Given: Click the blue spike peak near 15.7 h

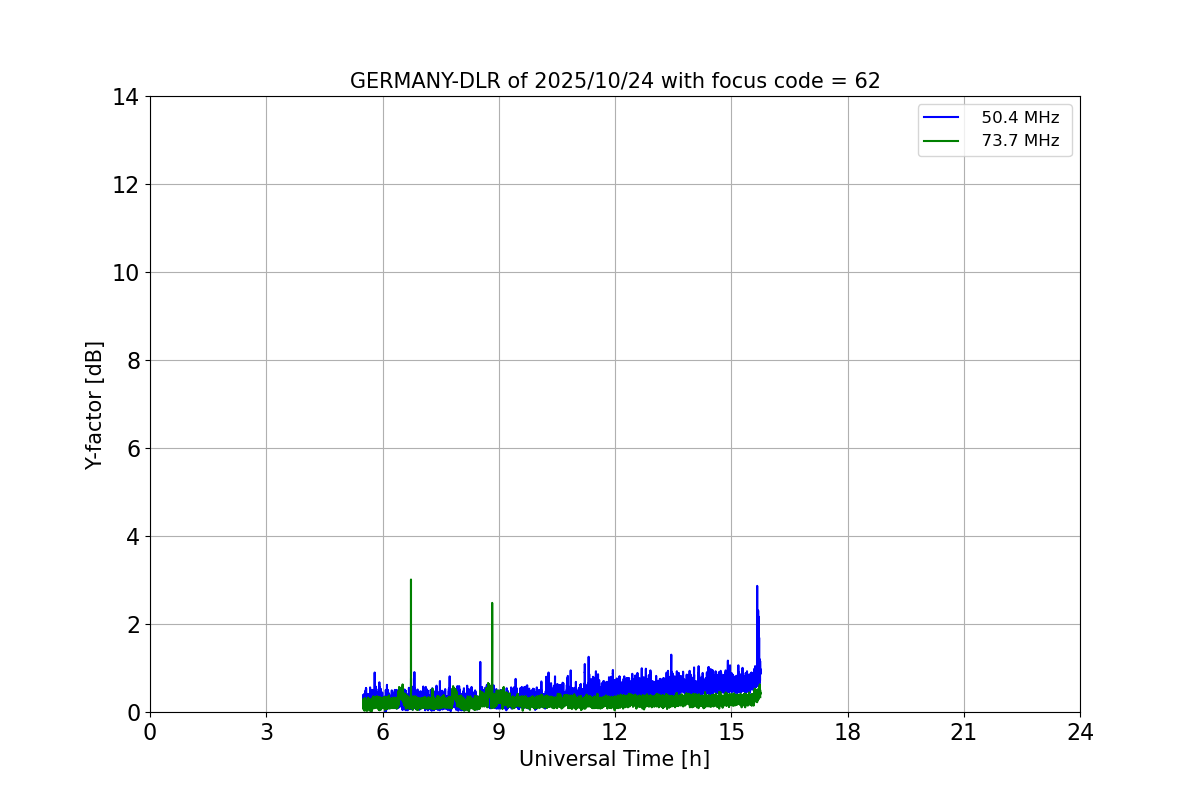Looking at the screenshot, I should click(757, 587).
